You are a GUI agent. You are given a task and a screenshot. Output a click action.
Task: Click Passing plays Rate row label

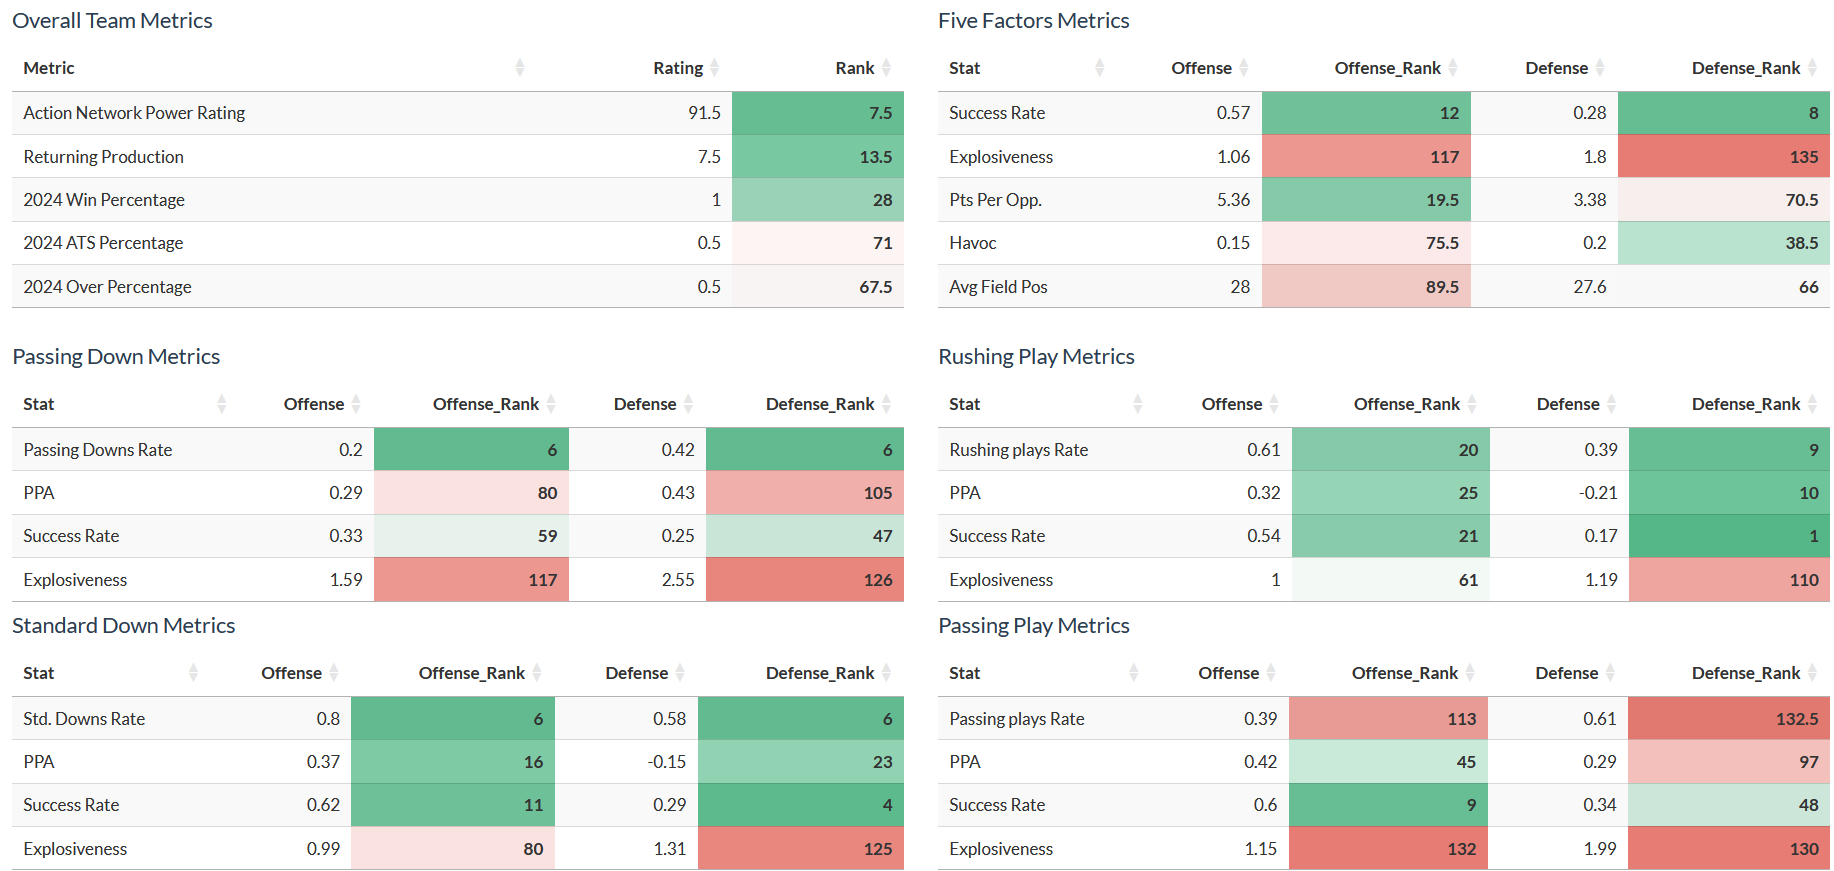point(1017,719)
